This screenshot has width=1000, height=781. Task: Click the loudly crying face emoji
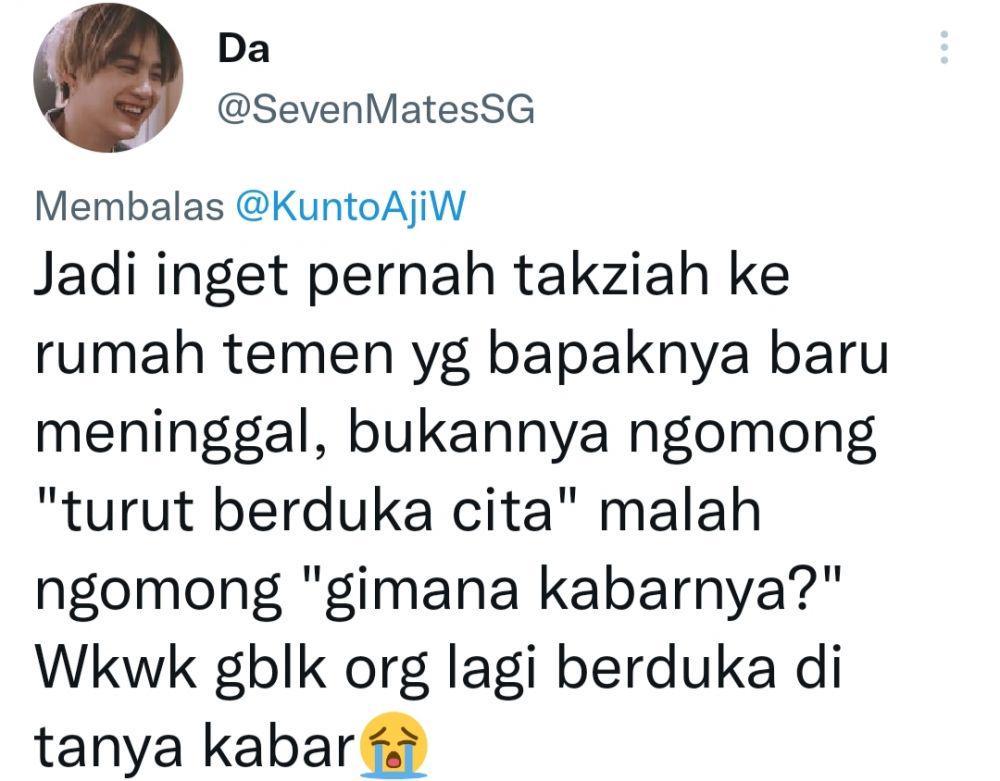394,744
